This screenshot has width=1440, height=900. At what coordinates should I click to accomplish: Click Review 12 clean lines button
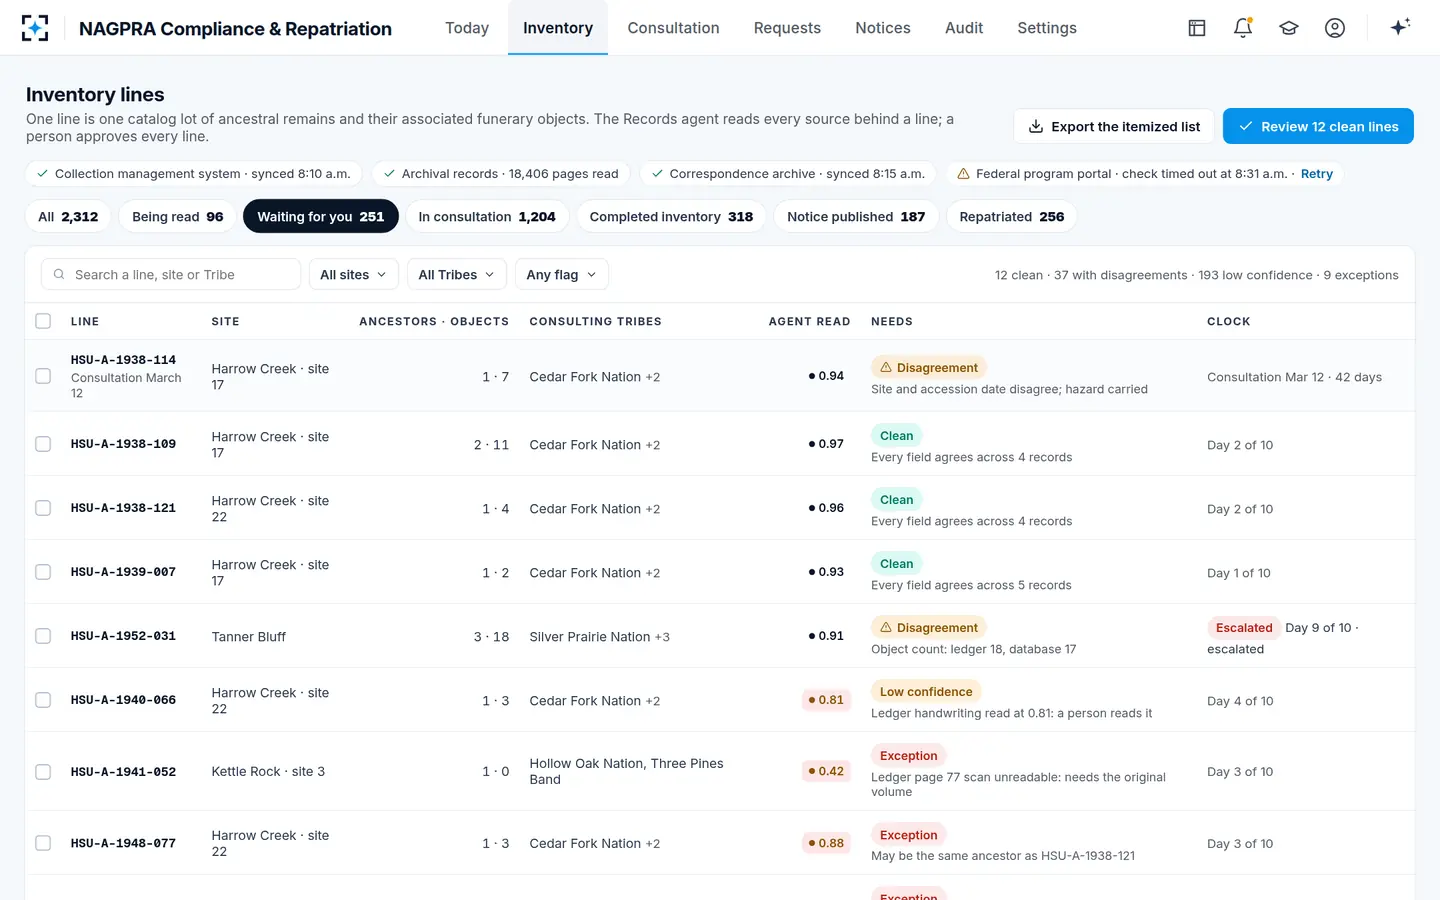(1318, 126)
